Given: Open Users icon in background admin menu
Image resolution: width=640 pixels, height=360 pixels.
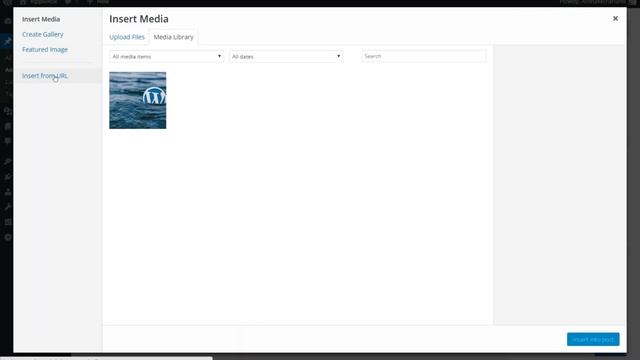Looking at the screenshot, I should click(x=7, y=192).
